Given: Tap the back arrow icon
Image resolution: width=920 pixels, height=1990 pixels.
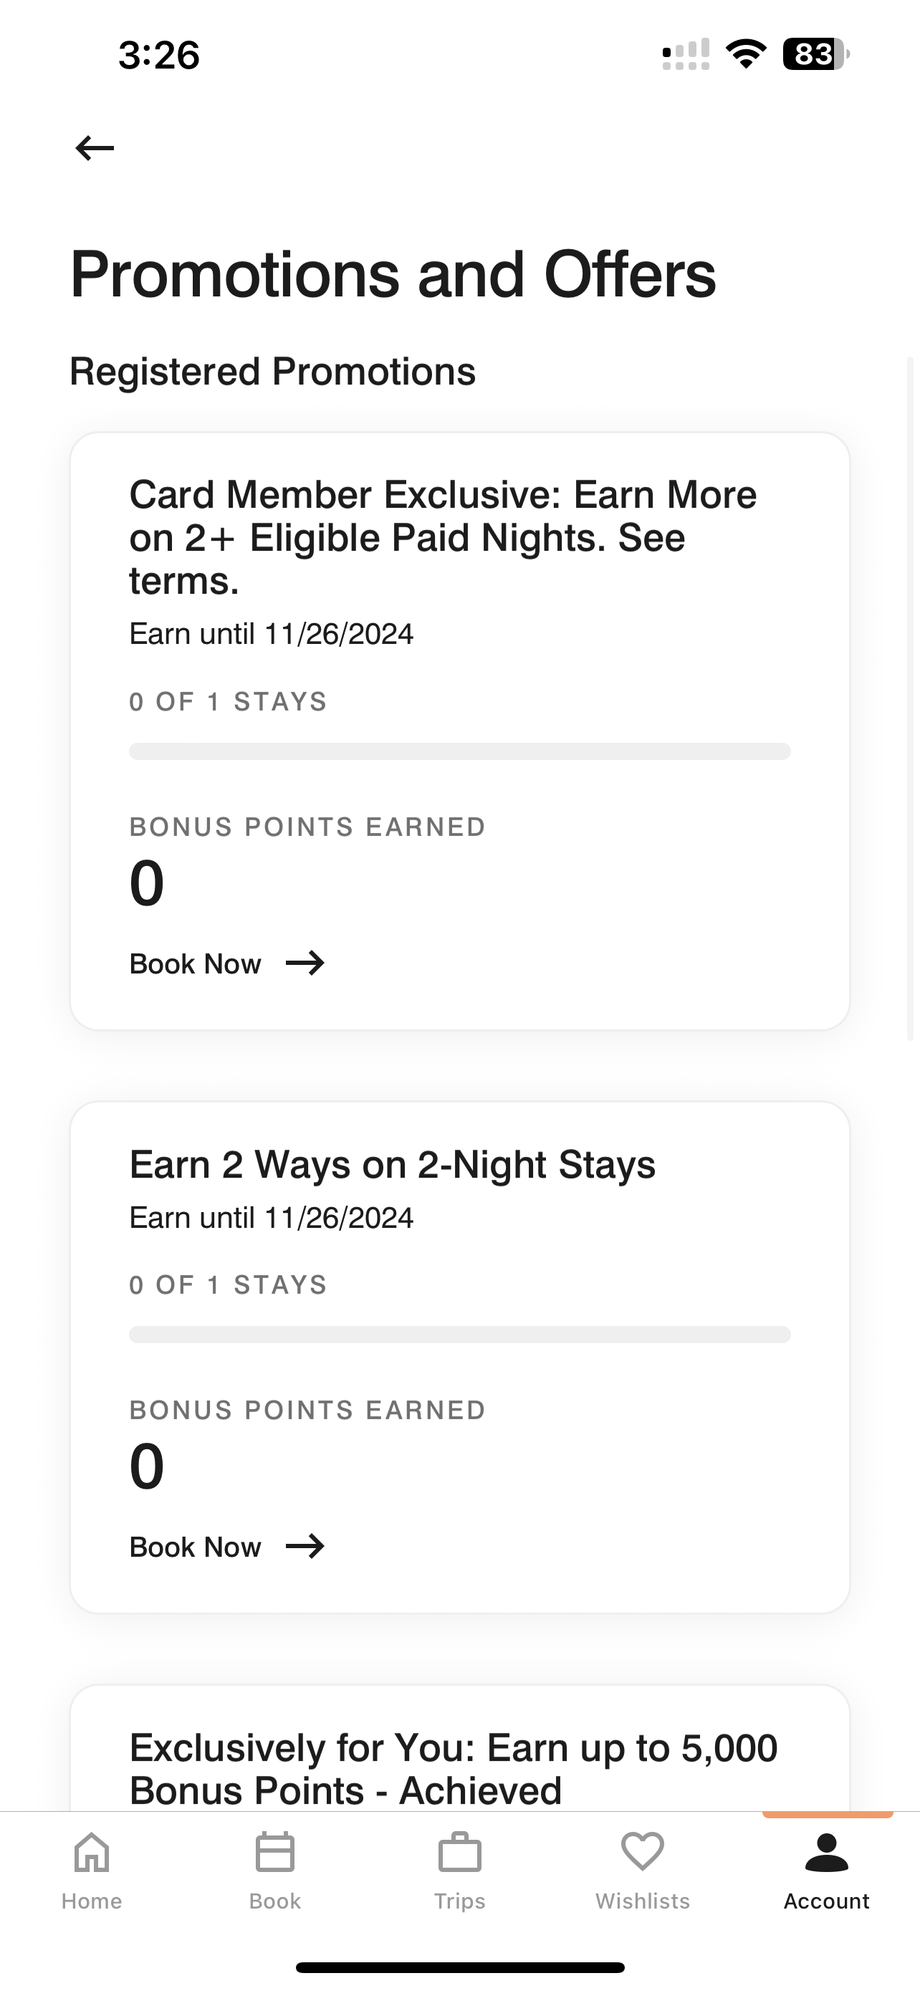Looking at the screenshot, I should 95,148.
